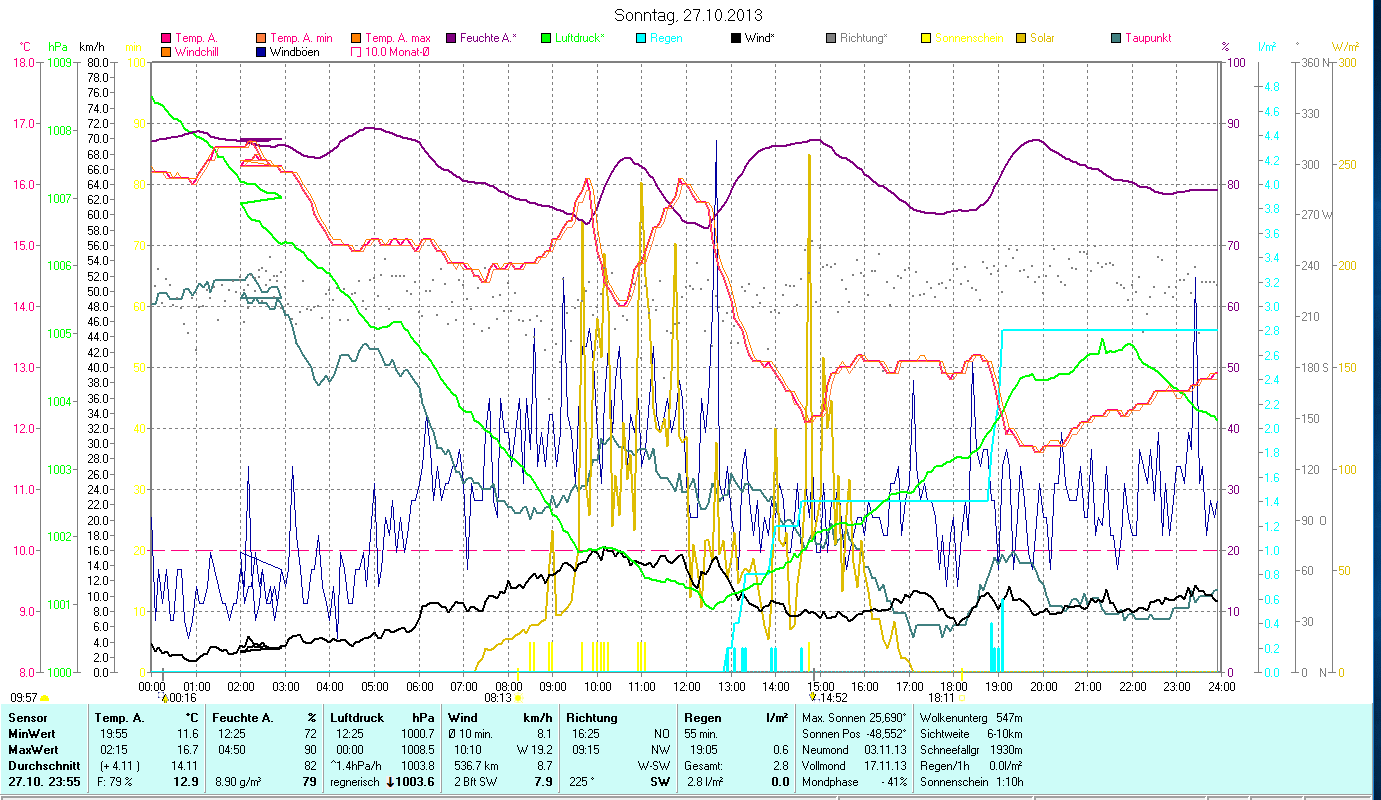The width and height of the screenshot is (1381, 800).
Task: Click the gold Solar legend swatch
Action: 1021,38
